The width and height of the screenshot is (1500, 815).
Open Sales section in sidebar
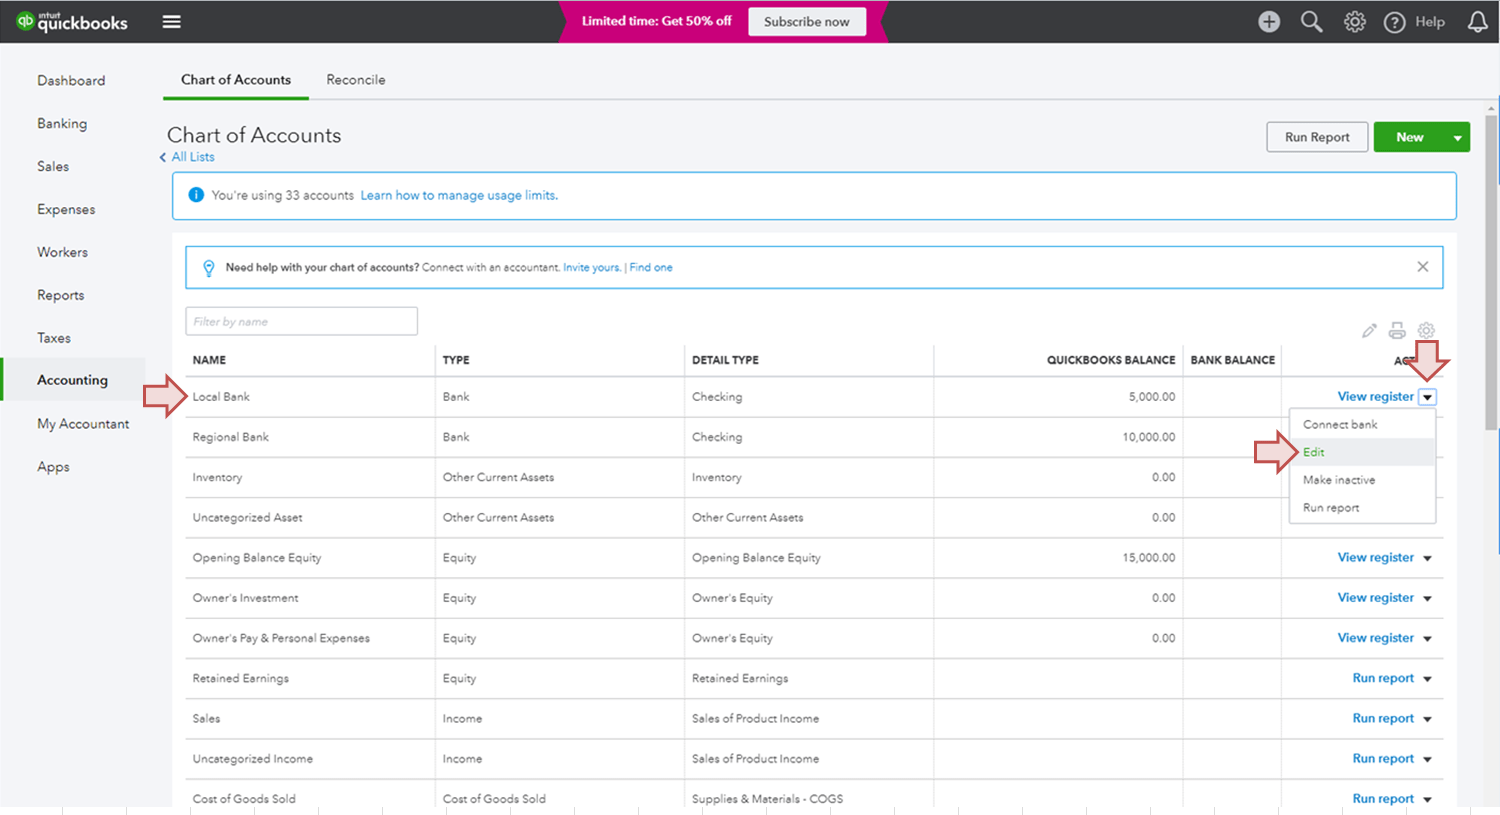53,166
